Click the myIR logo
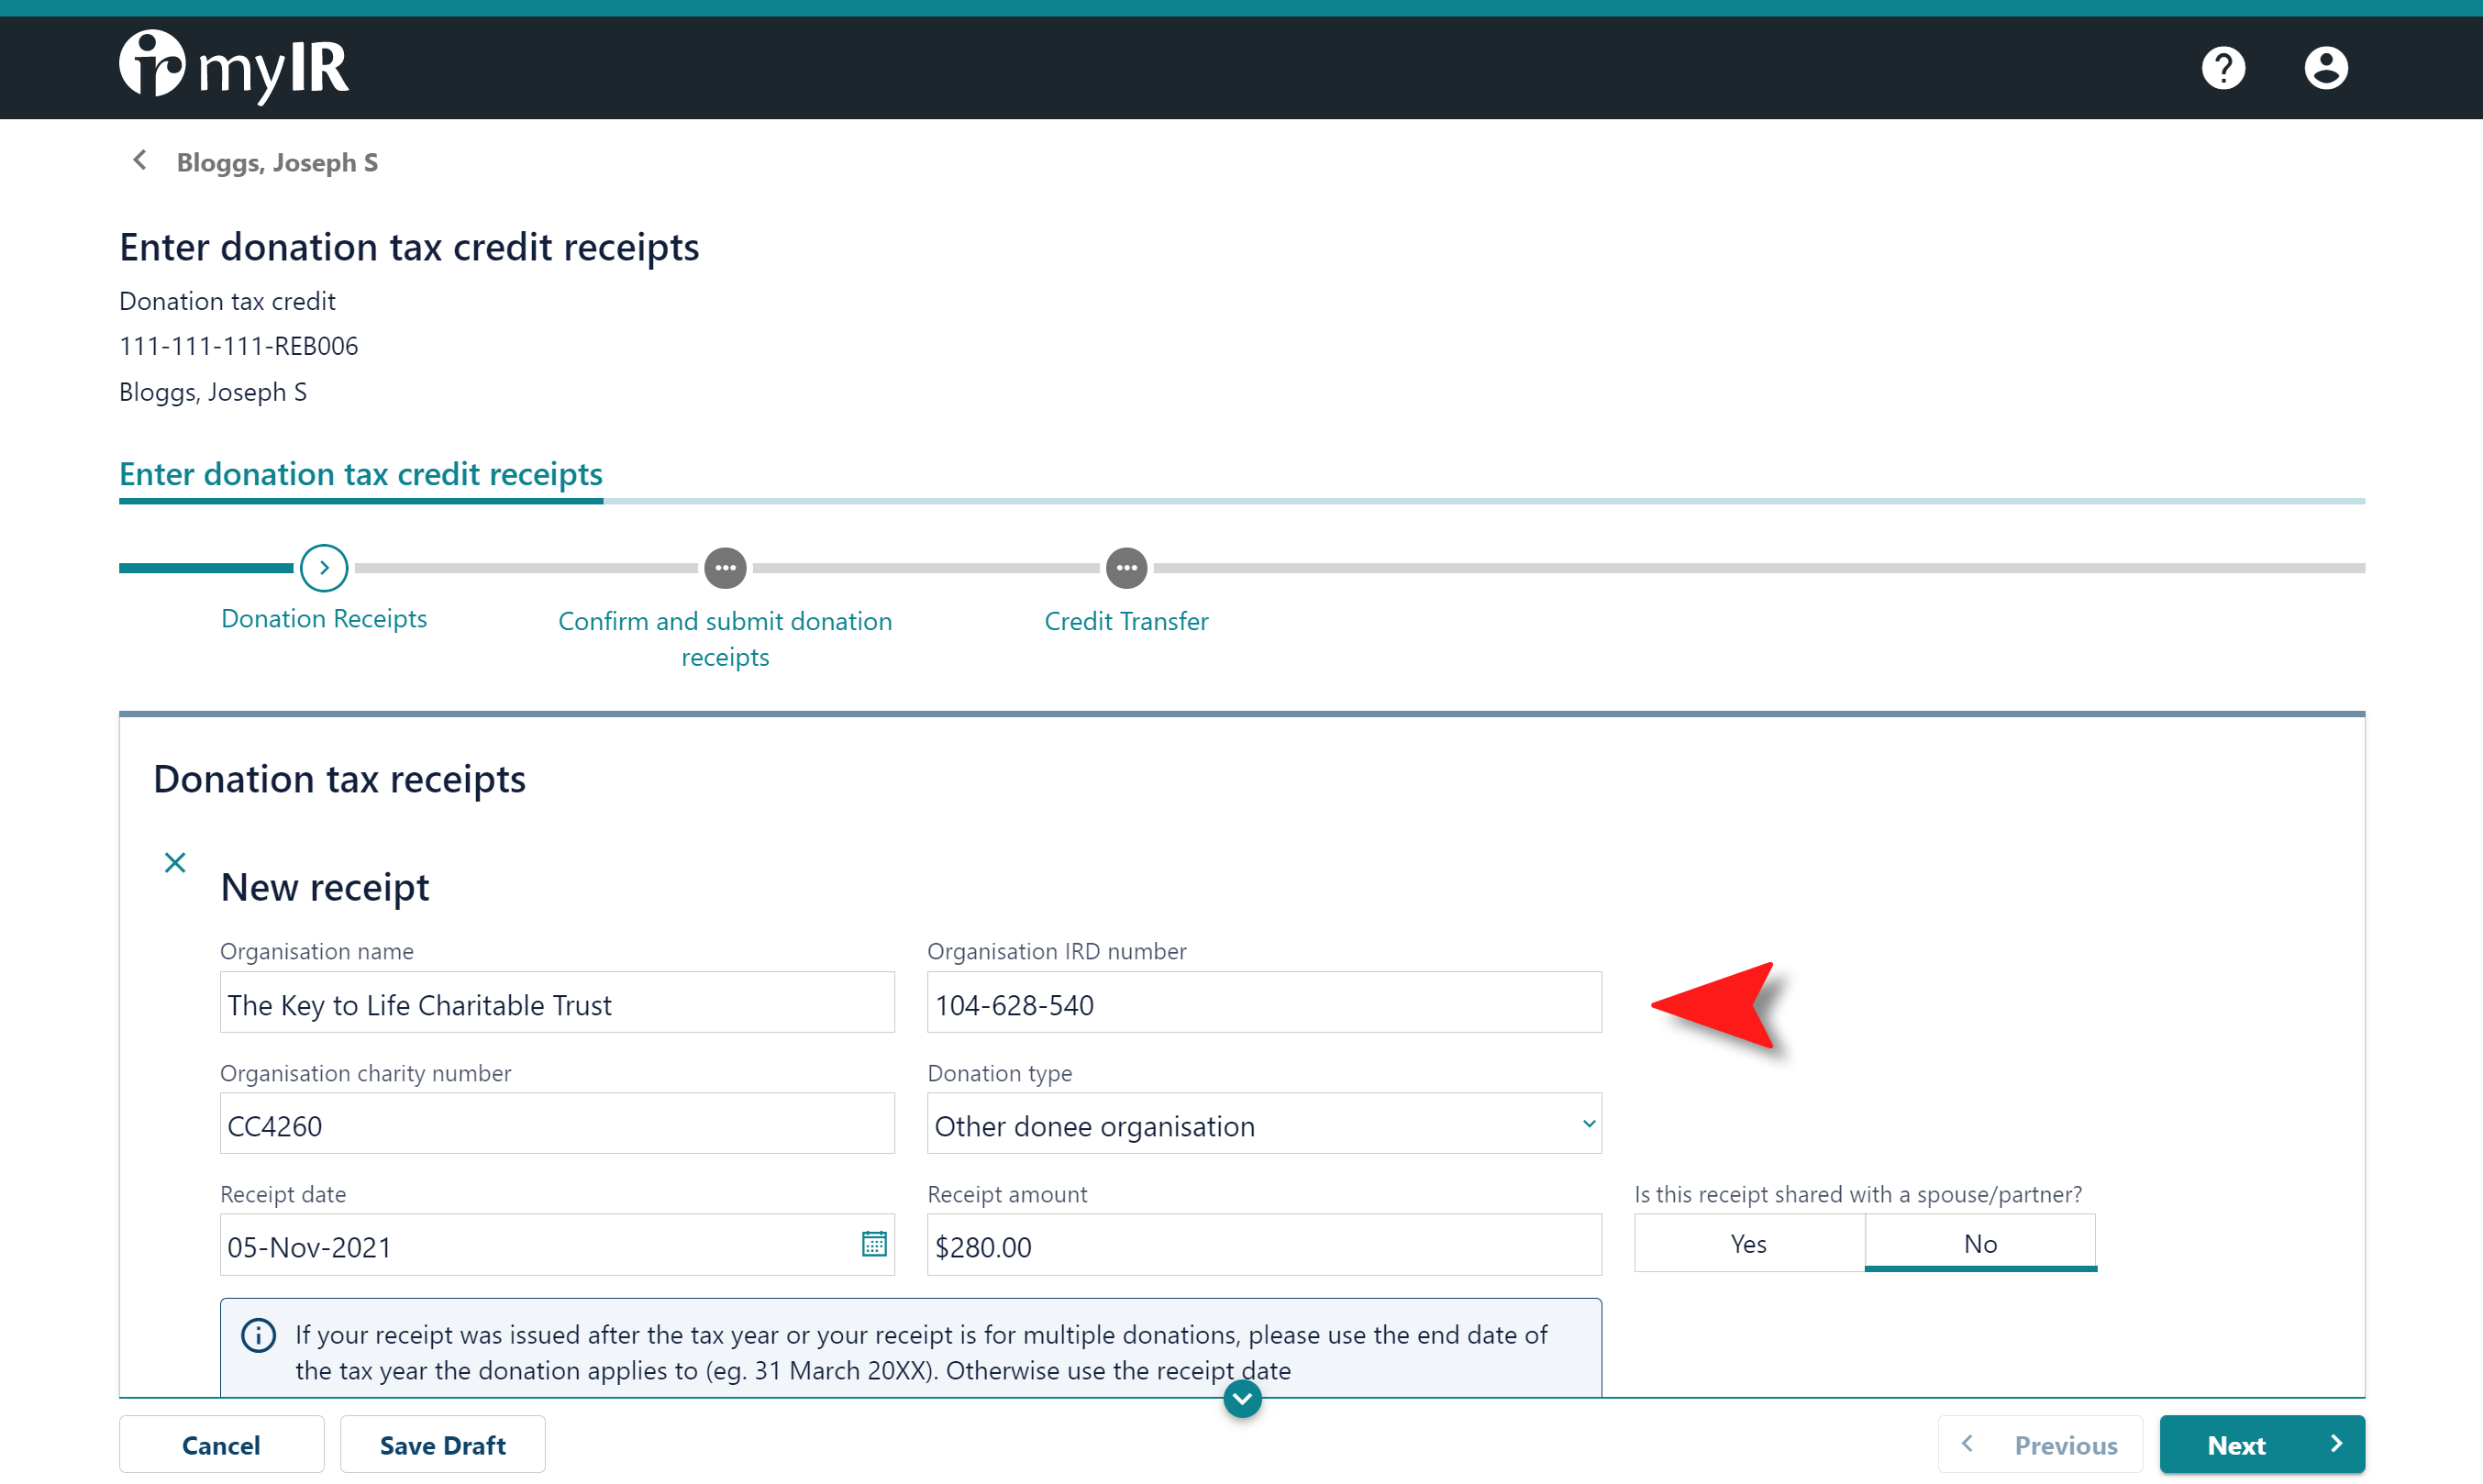 click(234, 66)
